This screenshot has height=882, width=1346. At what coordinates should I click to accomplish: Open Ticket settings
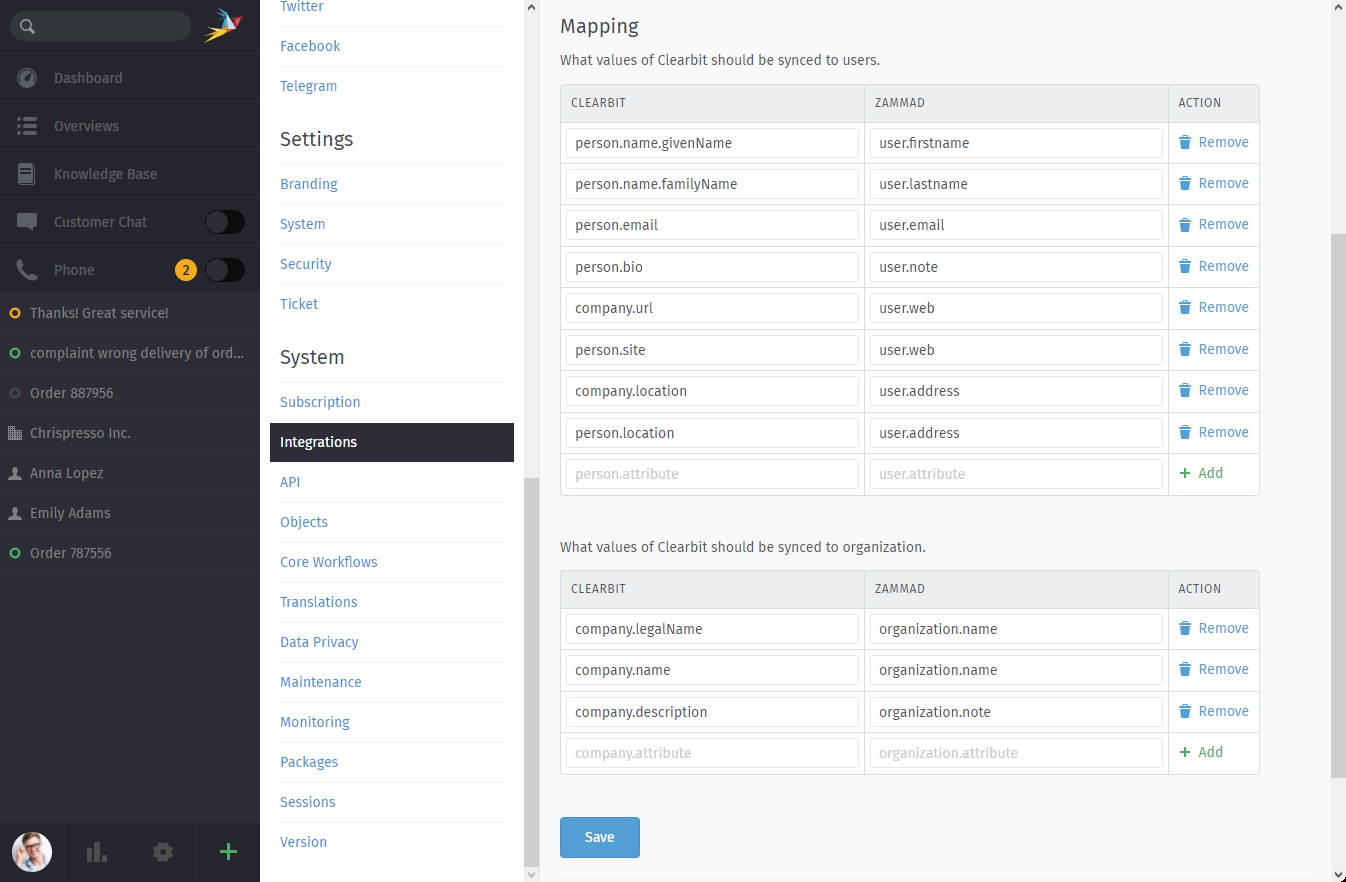point(299,304)
